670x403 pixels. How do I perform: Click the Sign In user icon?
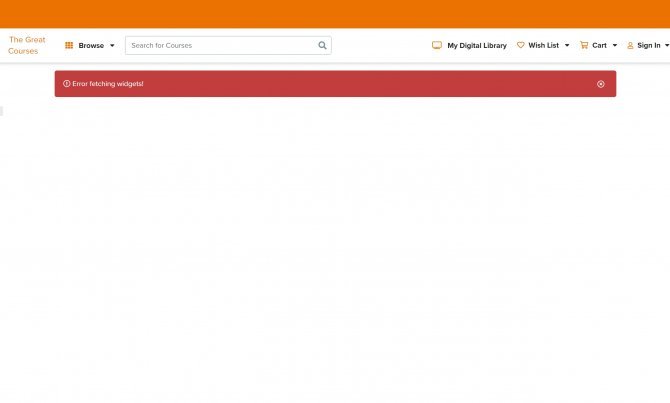click(630, 45)
